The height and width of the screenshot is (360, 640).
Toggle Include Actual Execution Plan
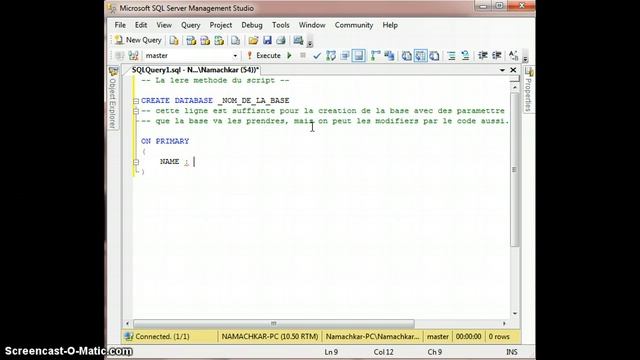coord(376,56)
